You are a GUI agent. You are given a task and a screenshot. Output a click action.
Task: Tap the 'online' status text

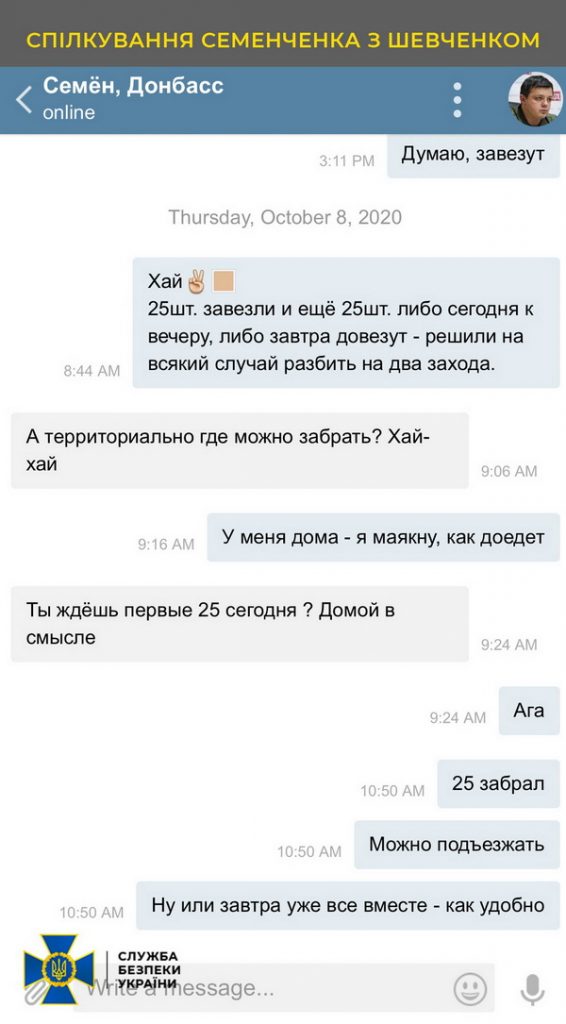click(69, 112)
